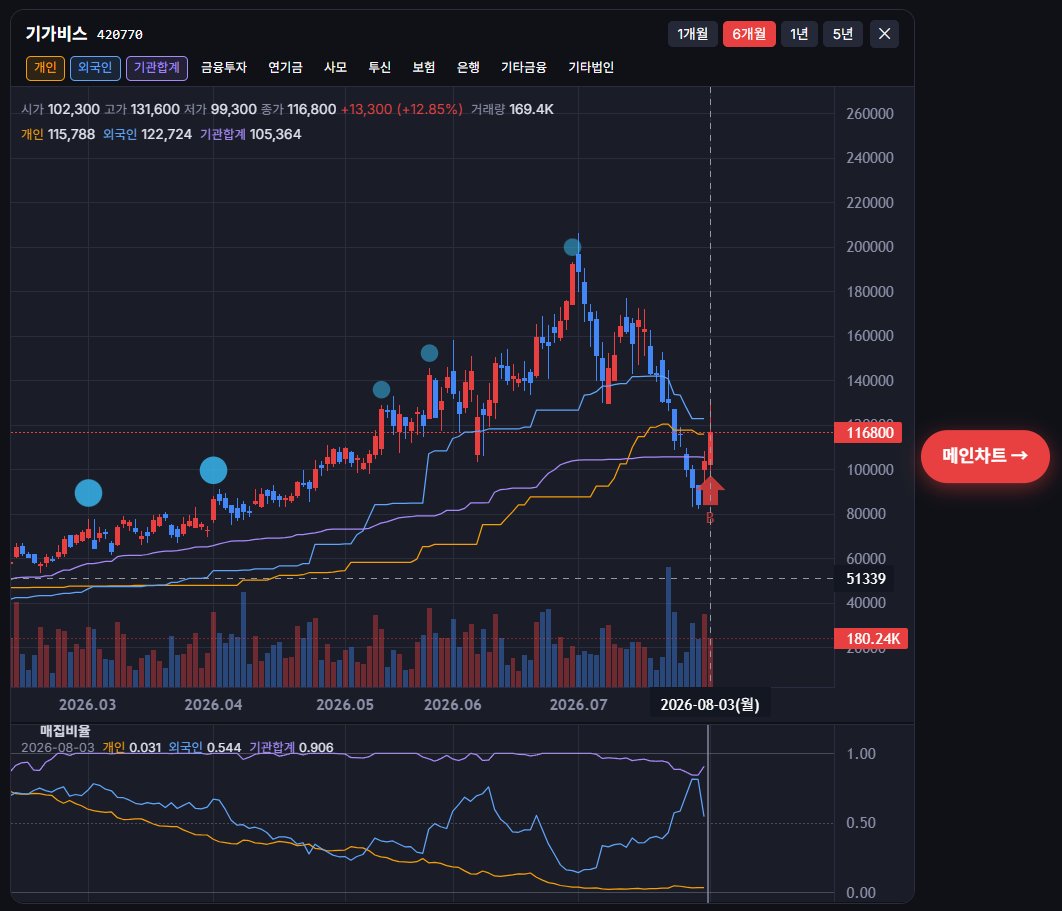The height and width of the screenshot is (911, 1062).
Task: Click the 51339 crosshair price label
Action: (x=865, y=578)
